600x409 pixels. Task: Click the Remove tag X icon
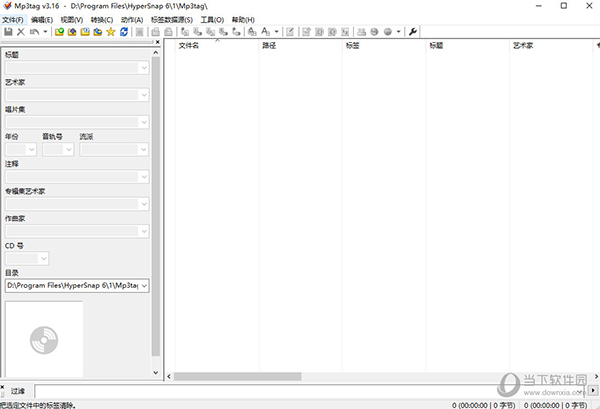click(21, 32)
